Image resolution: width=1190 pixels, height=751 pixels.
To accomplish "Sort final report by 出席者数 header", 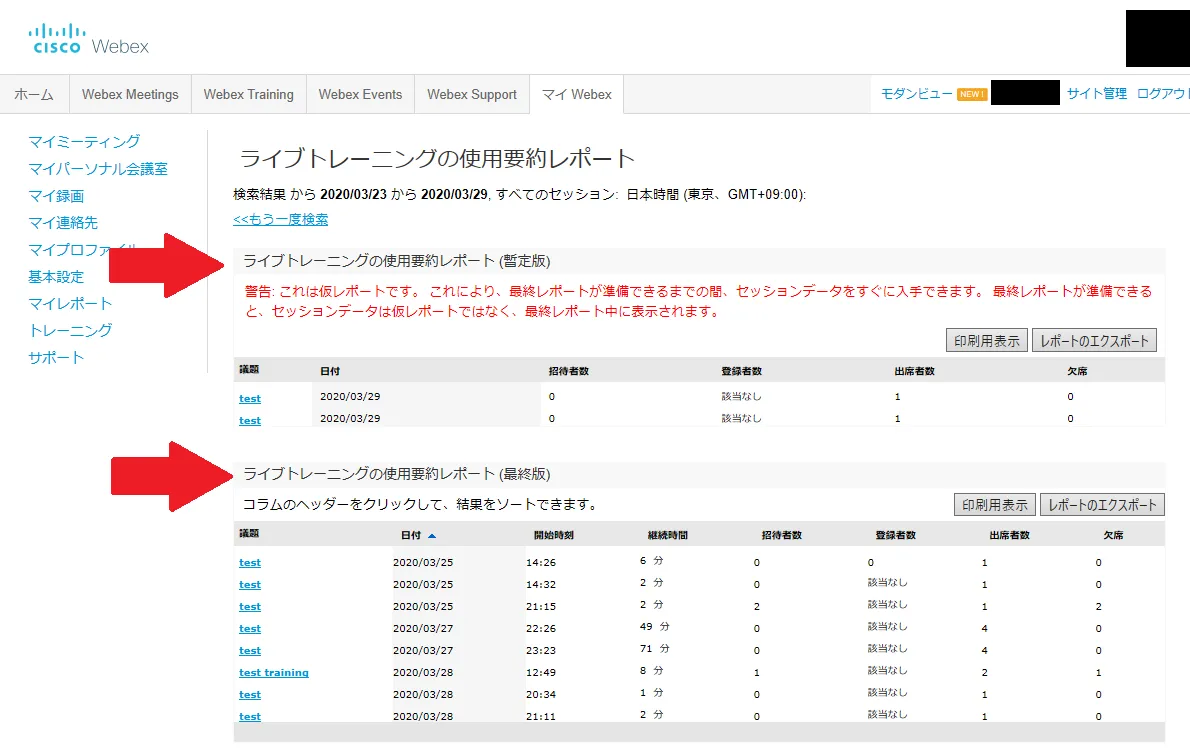I will [1009, 535].
